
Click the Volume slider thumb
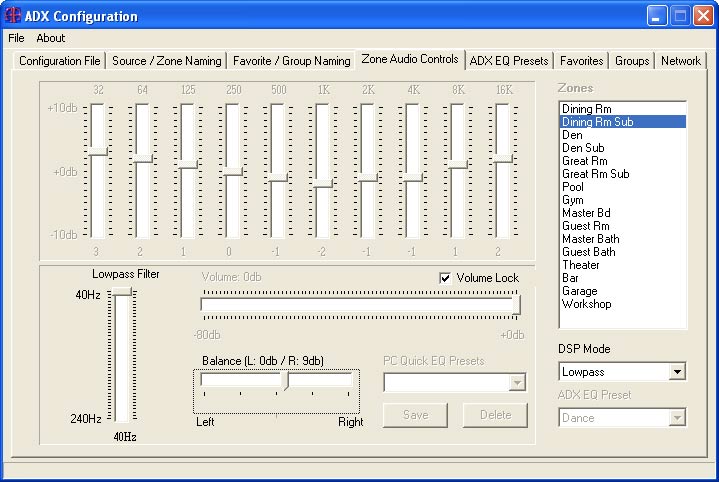coord(516,305)
